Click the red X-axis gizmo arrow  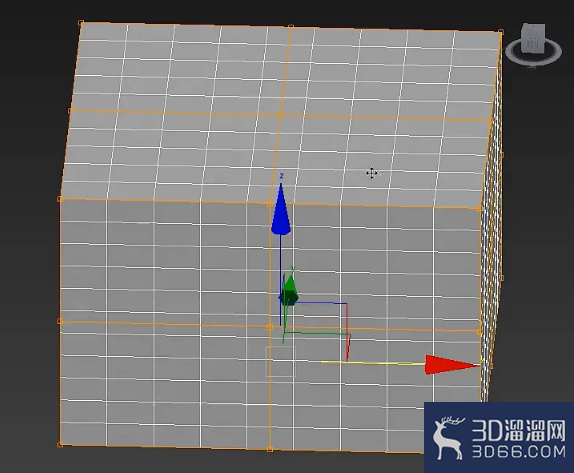point(452,364)
